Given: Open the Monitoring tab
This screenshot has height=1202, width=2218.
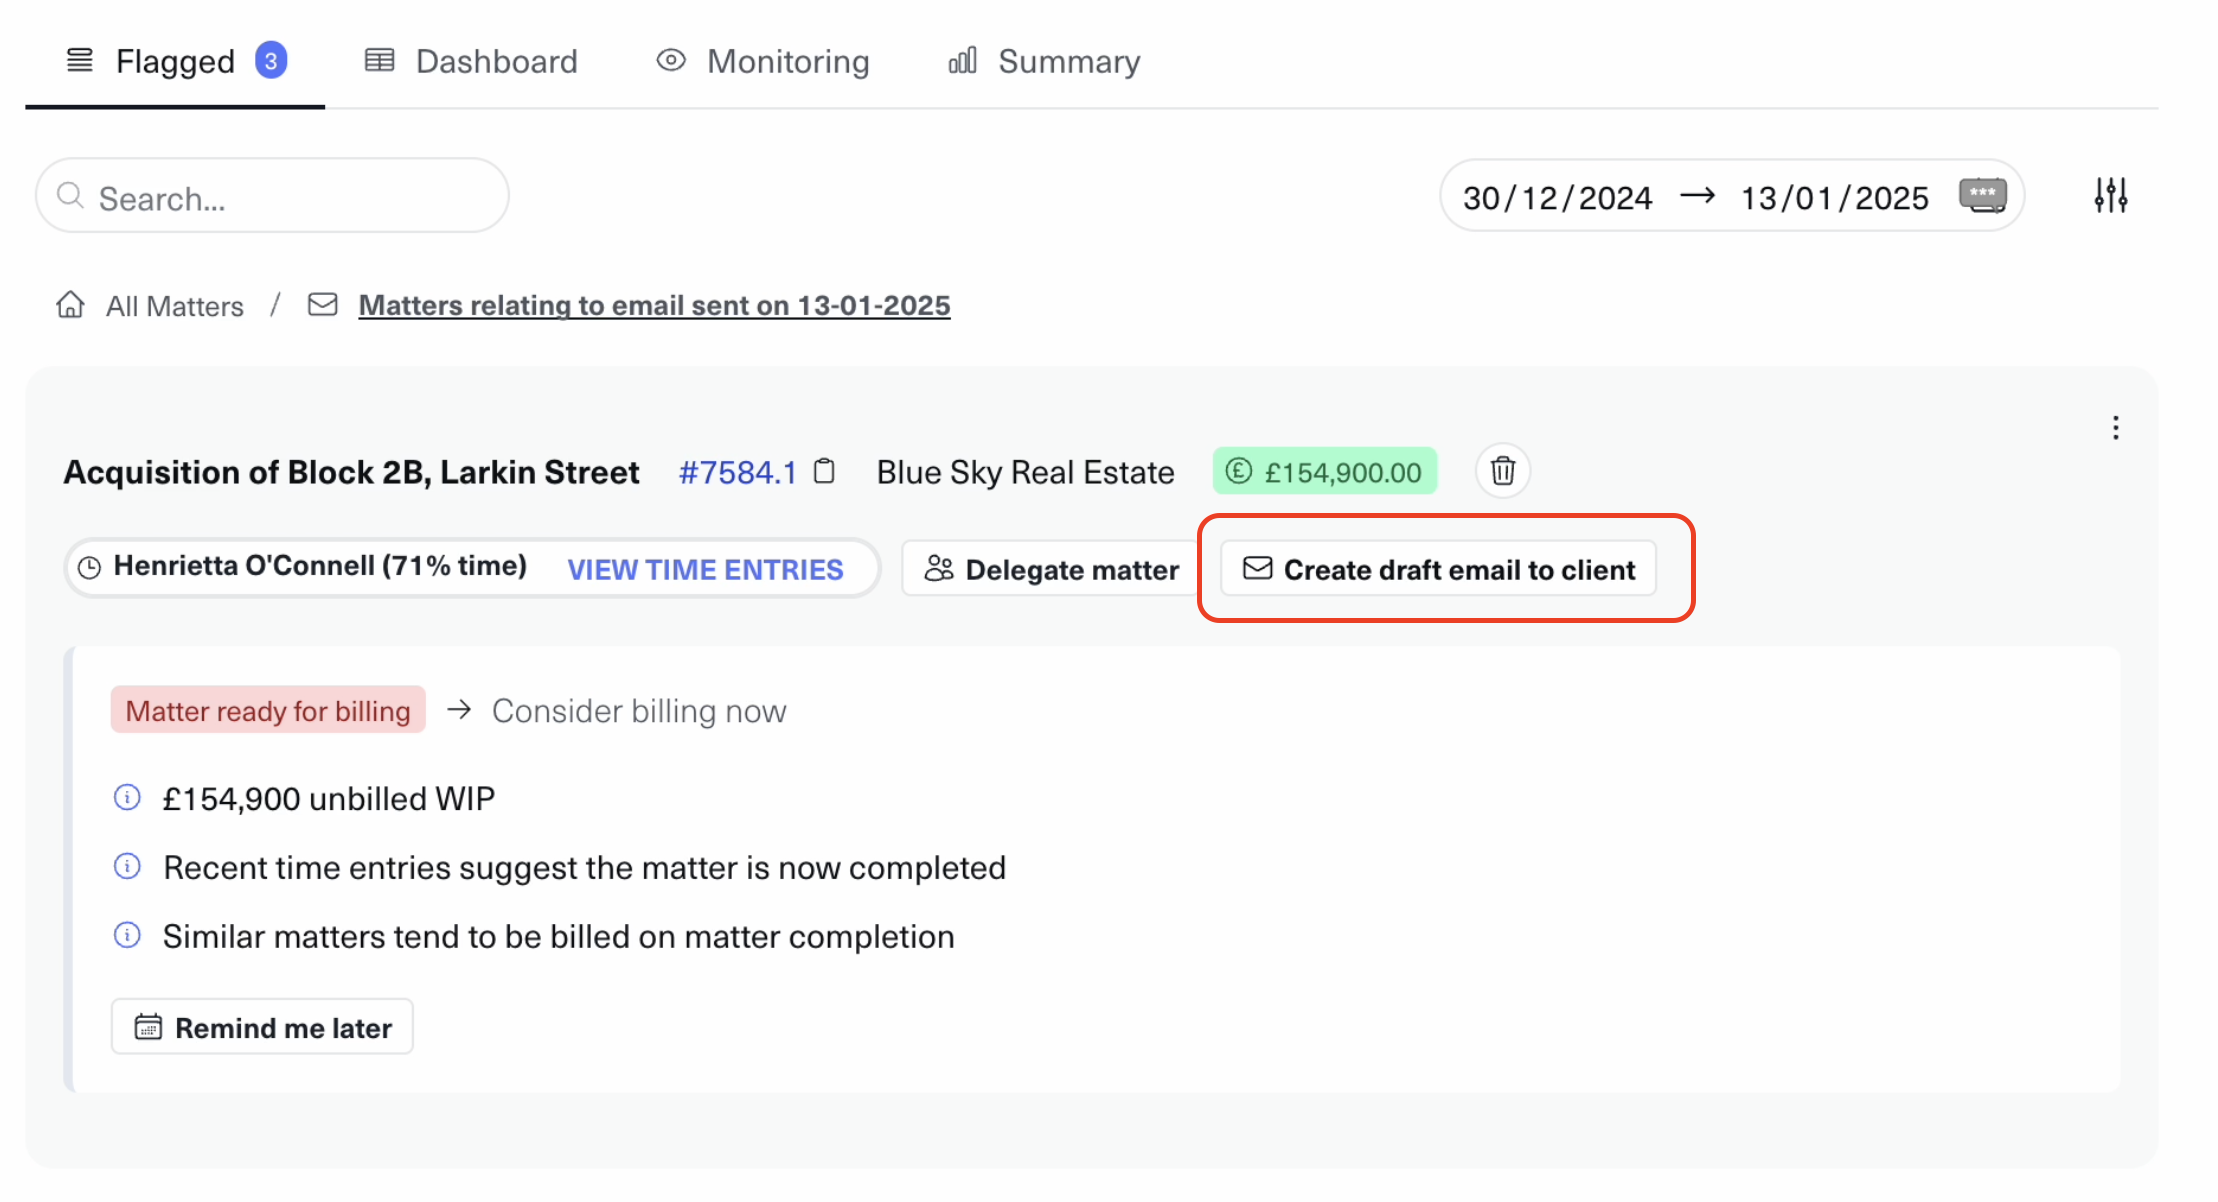Looking at the screenshot, I should (x=763, y=61).
